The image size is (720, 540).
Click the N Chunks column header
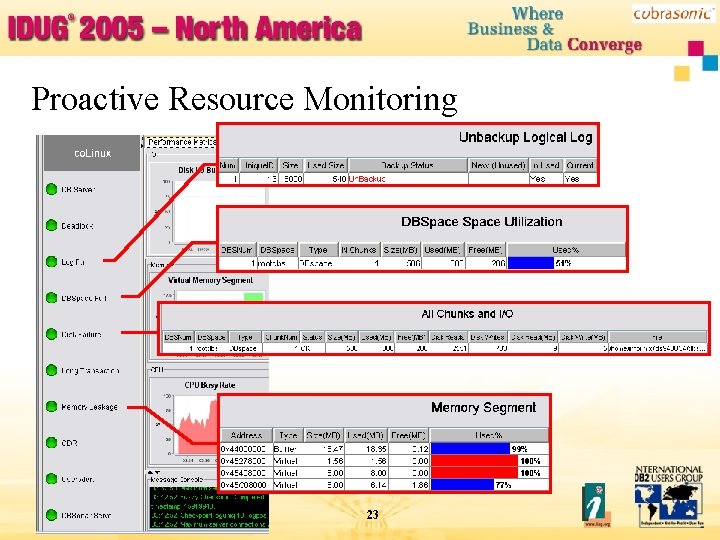click(359, 250)
